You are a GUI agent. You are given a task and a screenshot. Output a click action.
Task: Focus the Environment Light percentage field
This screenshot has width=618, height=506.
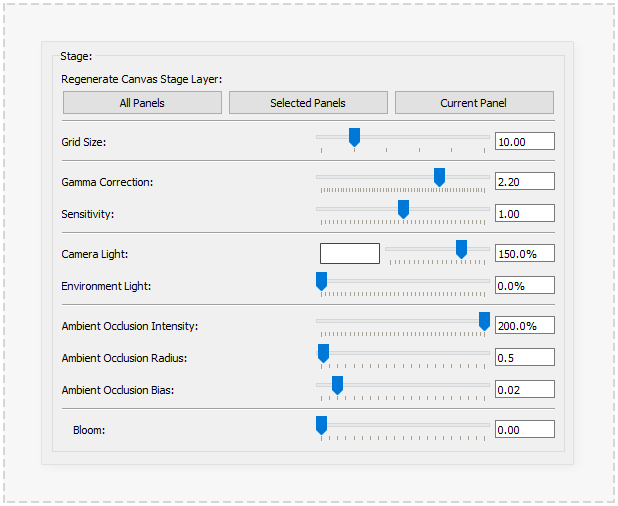[524, 286]
